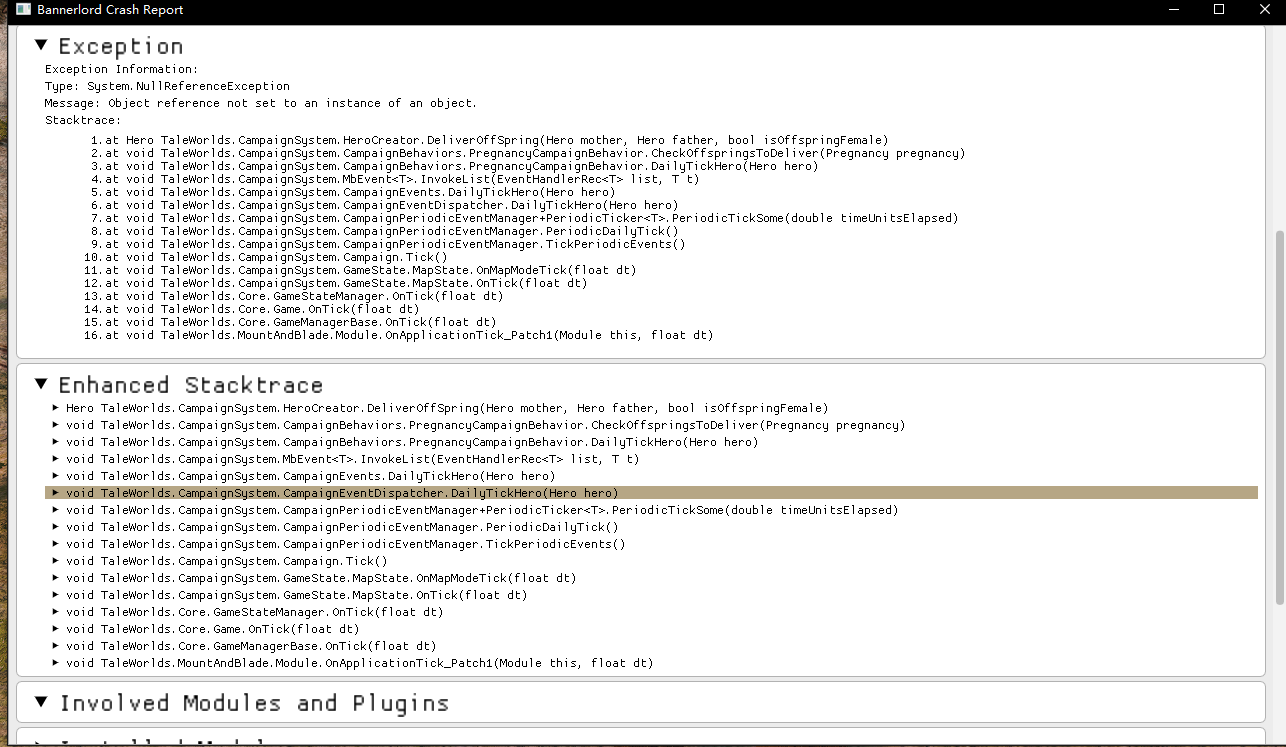This screenshot has height=747, width=1286.
Task: Expand GameManagerBase.OnTick enhanced row
Action: [56, 646]
